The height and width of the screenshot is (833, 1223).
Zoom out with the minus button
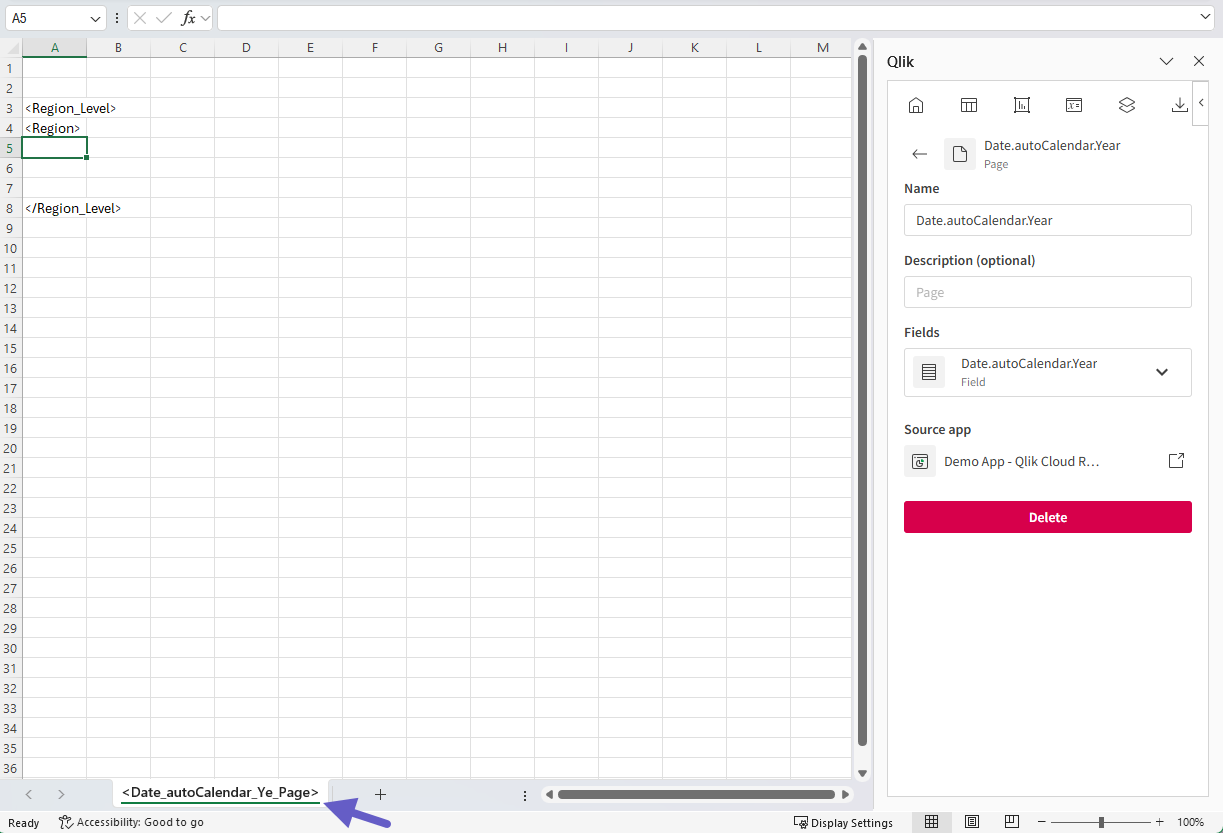pos(1043,822)
